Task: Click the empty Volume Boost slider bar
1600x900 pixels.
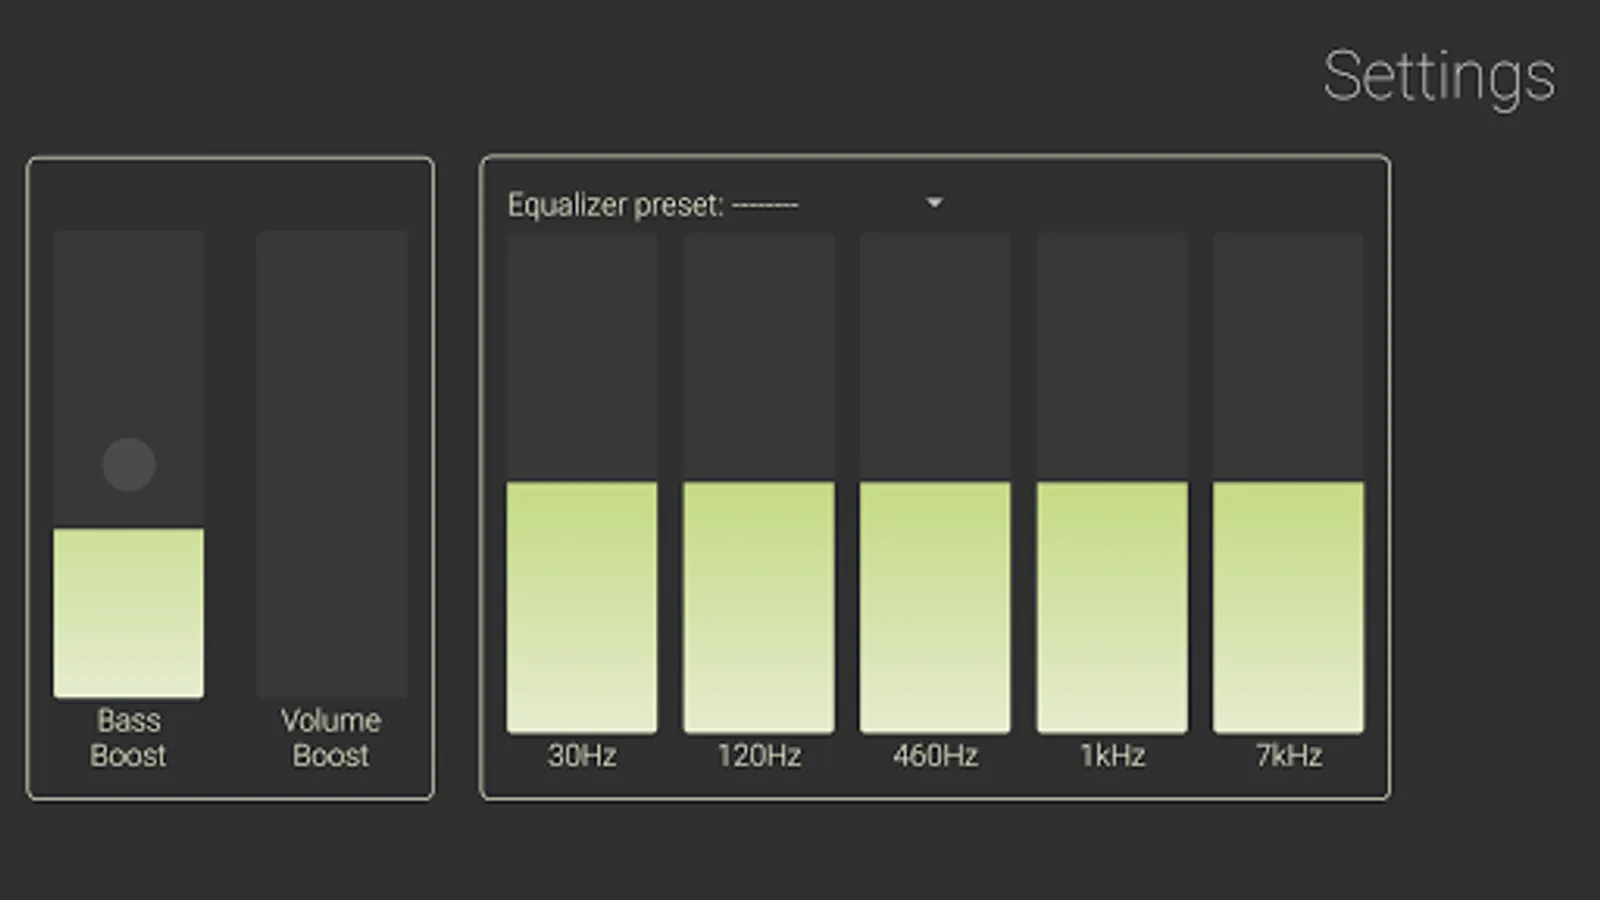Action: point(331,463)
